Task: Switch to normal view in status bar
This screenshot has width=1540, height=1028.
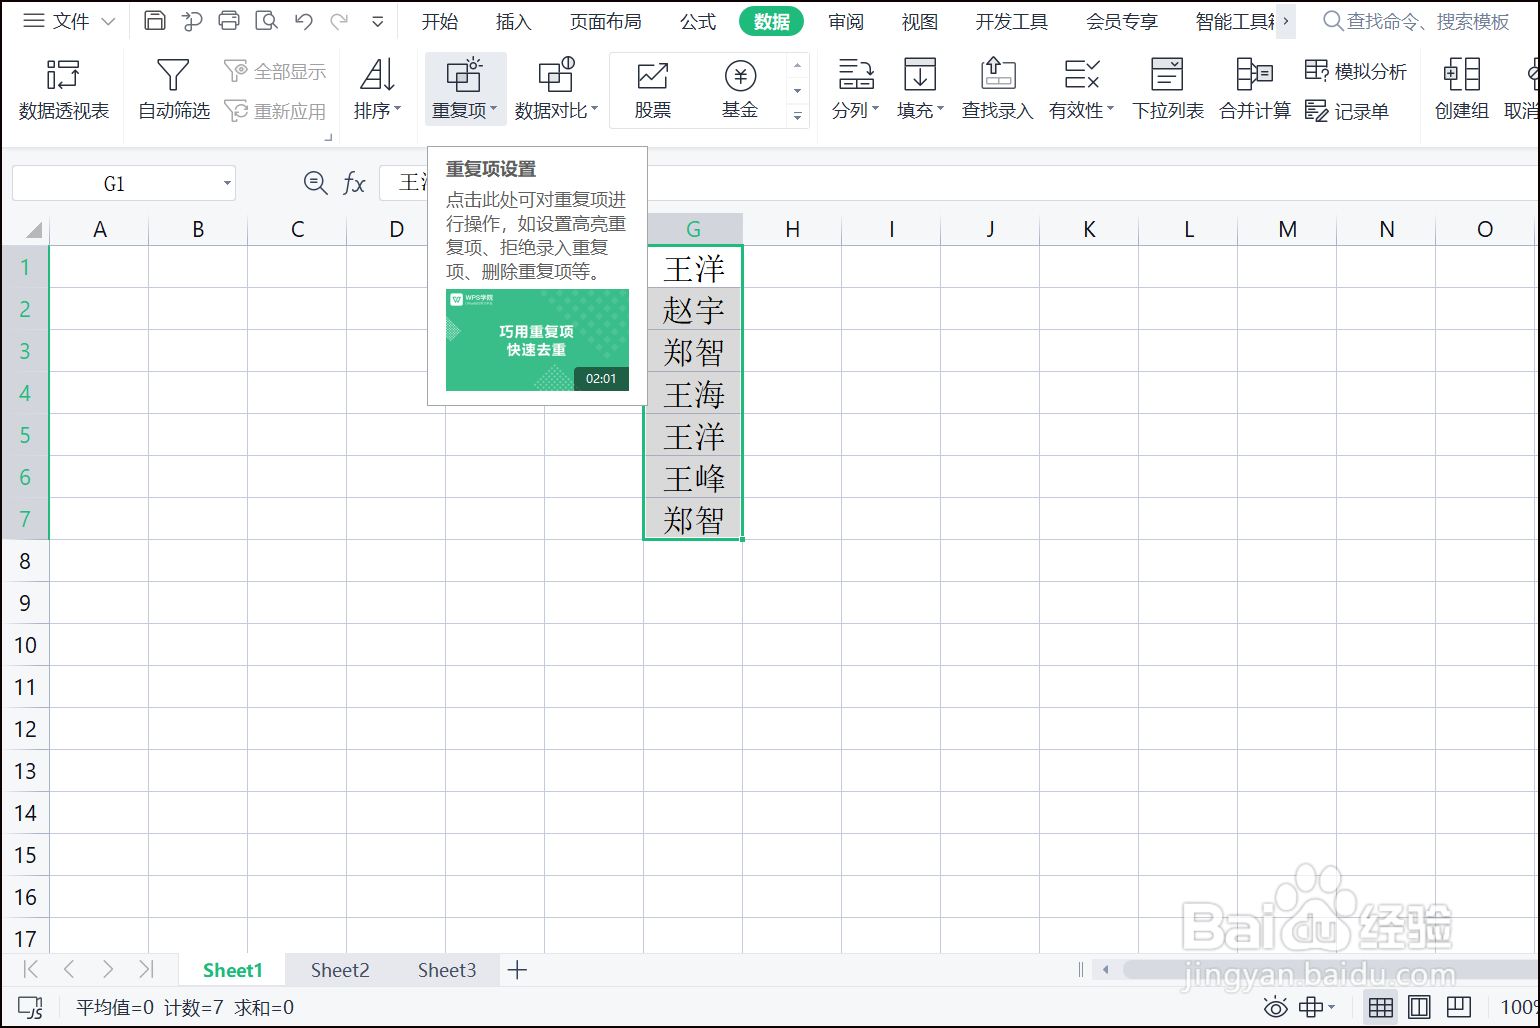Action: [1380, 1007]
